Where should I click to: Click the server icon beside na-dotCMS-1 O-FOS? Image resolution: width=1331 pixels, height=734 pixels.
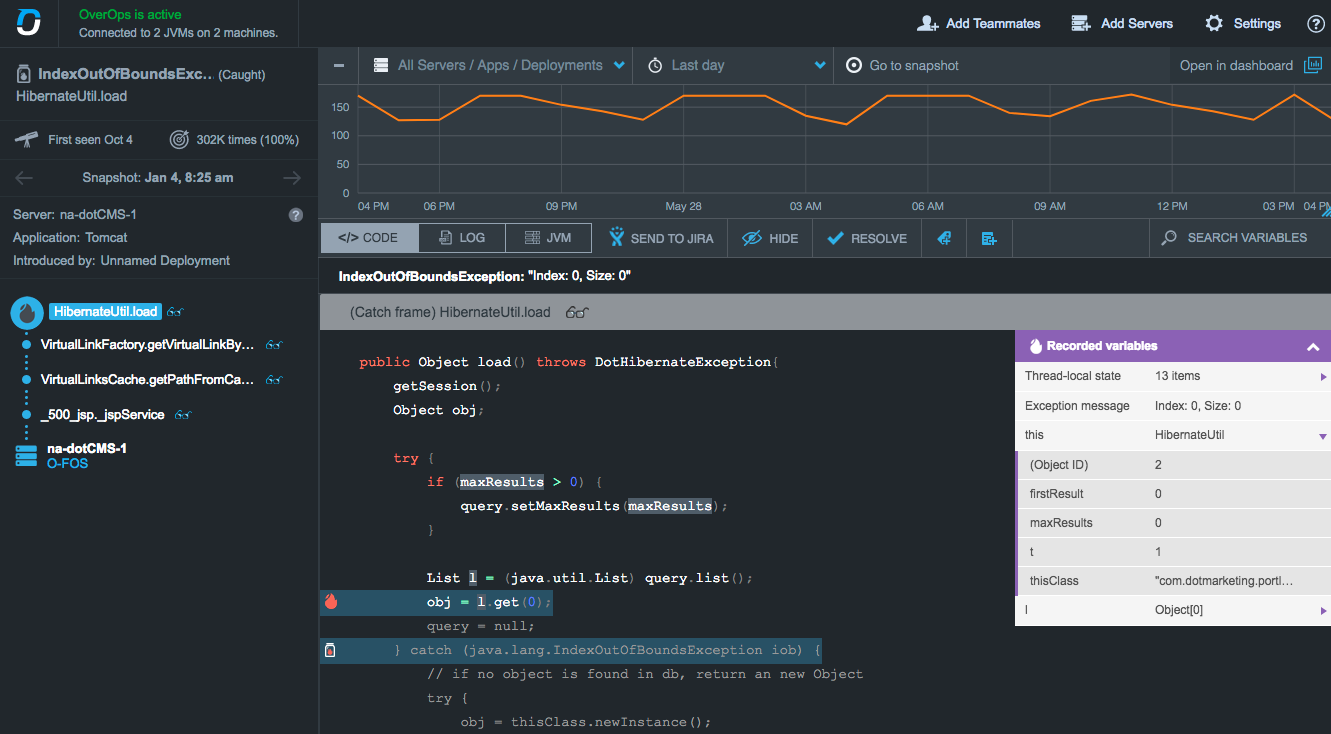click(x=26, y=456)
